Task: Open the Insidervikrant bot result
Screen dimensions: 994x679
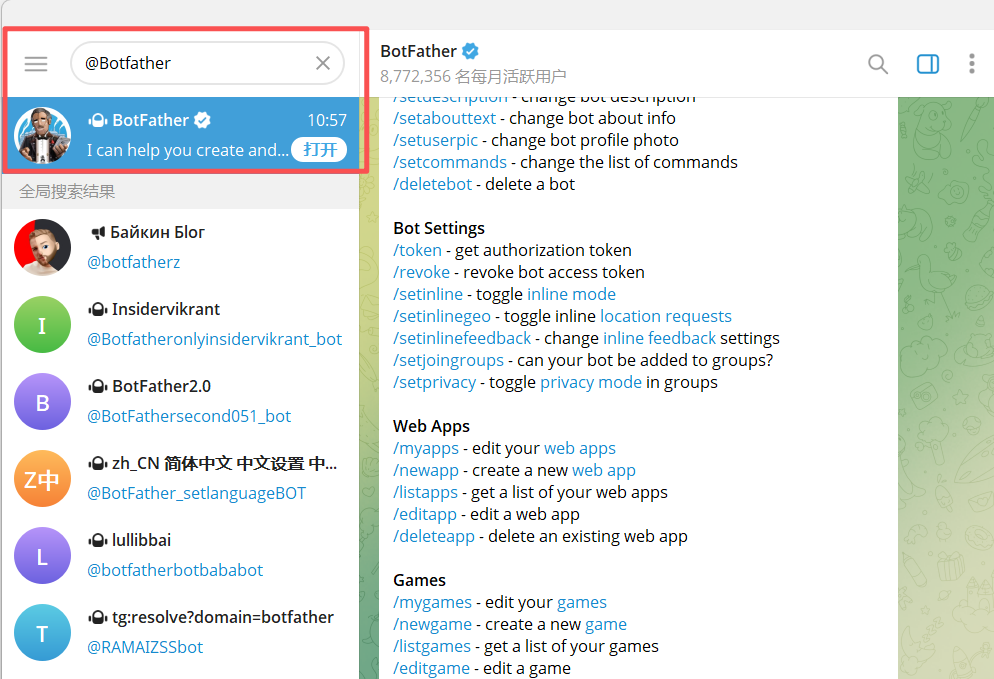Action: point(181,325)
